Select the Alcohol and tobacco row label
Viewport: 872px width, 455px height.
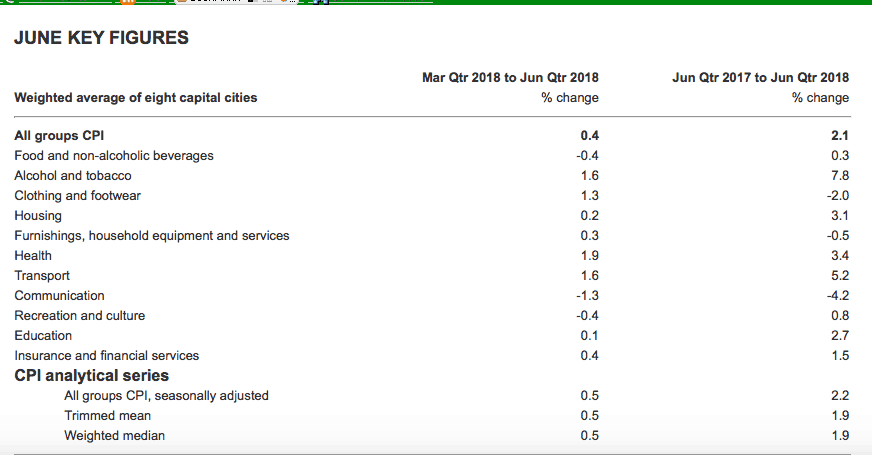73,175
